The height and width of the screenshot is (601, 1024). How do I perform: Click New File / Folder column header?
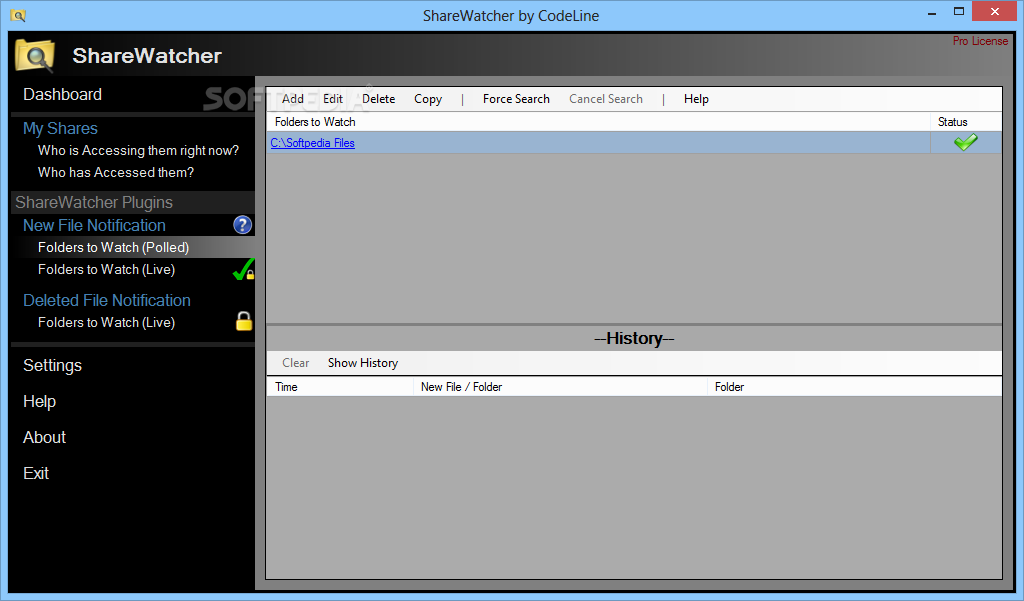click(x=560, y=387)
